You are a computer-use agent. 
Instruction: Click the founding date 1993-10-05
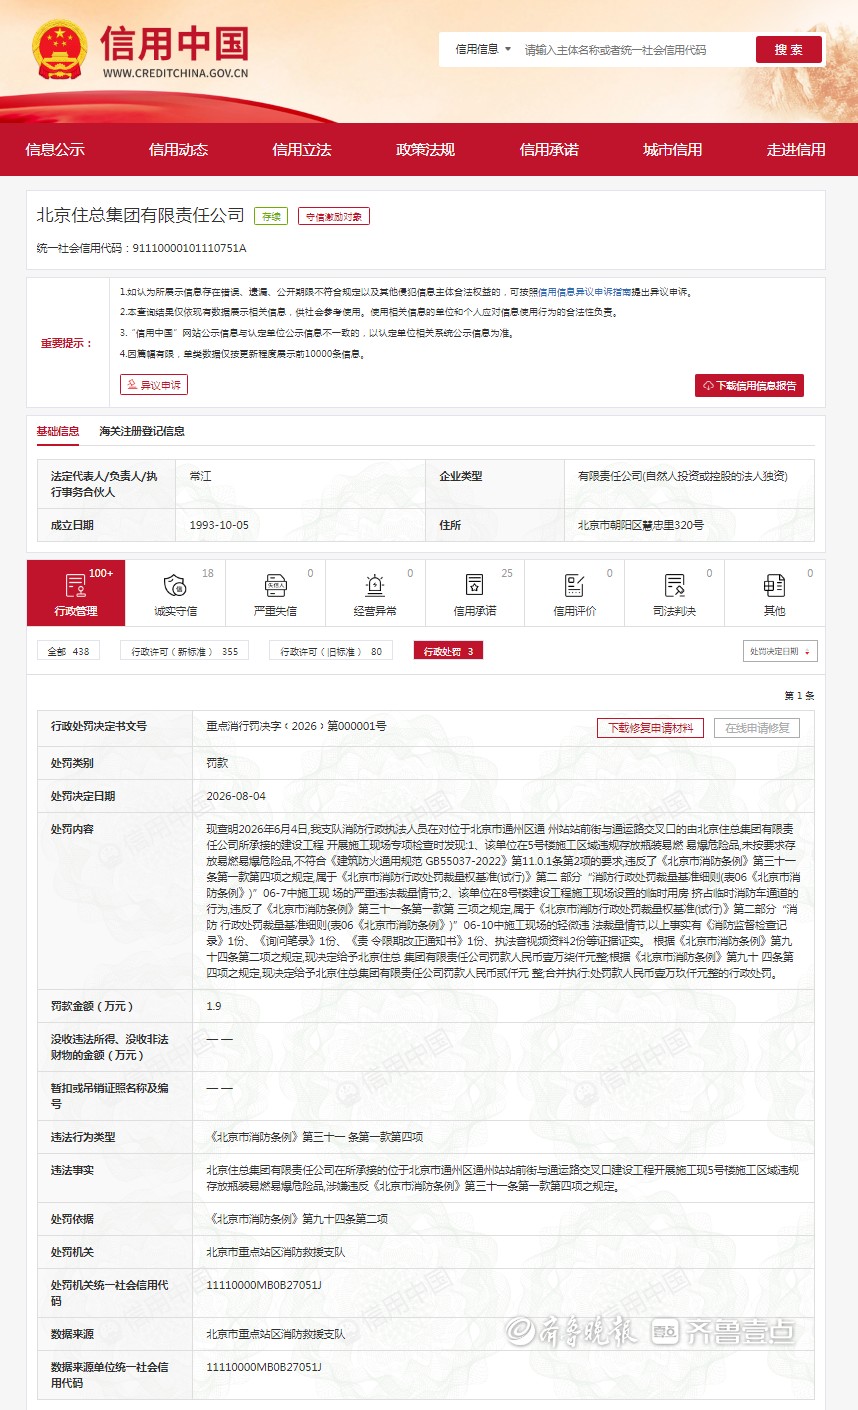(x=219, y=525)
